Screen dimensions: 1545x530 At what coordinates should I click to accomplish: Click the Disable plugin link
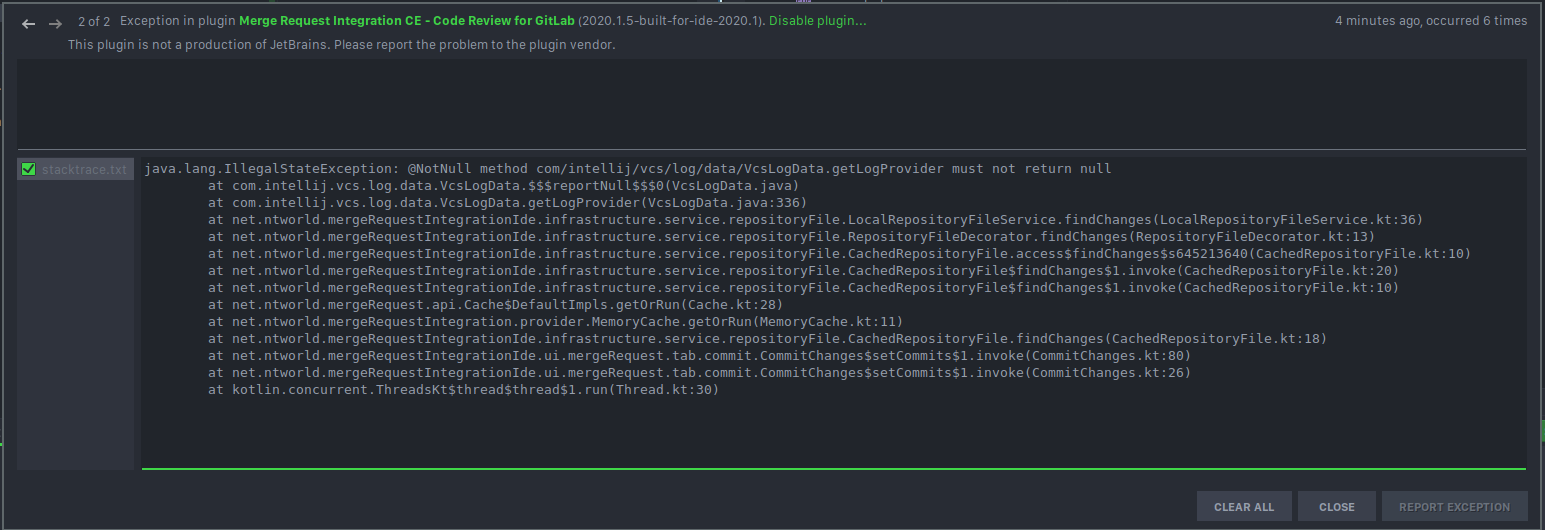tap(818, 21)
